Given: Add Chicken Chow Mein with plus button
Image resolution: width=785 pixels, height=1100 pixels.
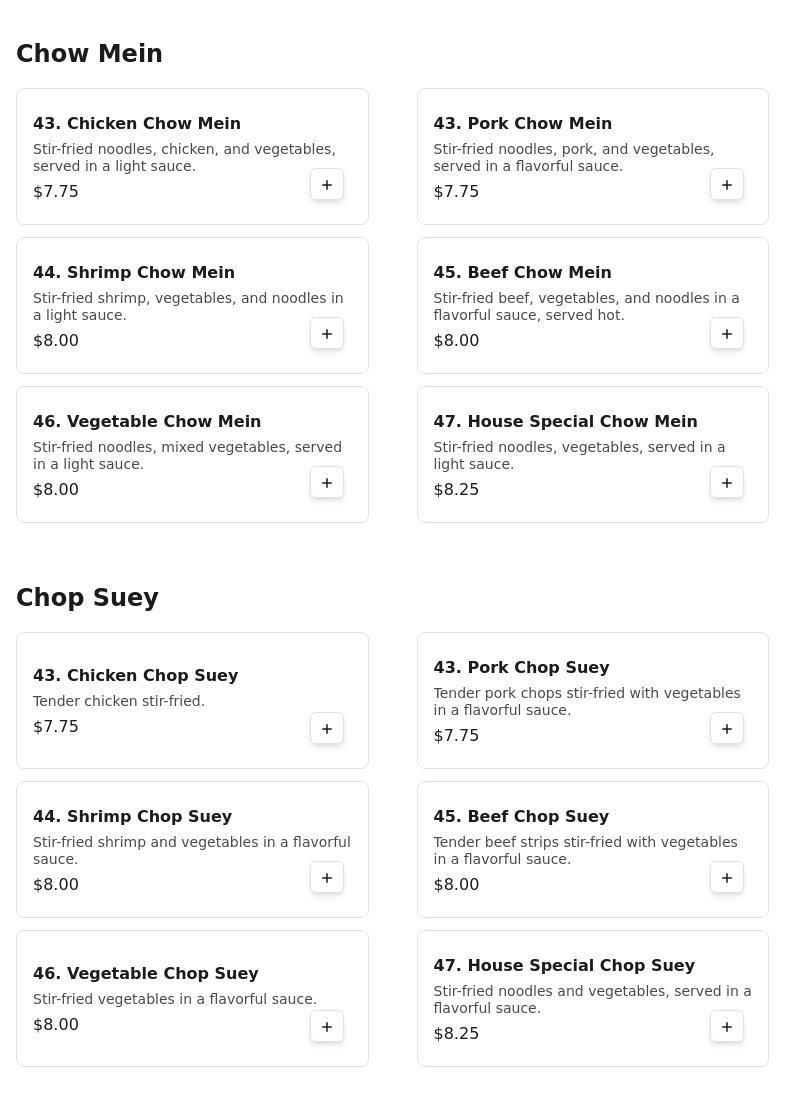Looking at the screenshot, I should 327,185.
